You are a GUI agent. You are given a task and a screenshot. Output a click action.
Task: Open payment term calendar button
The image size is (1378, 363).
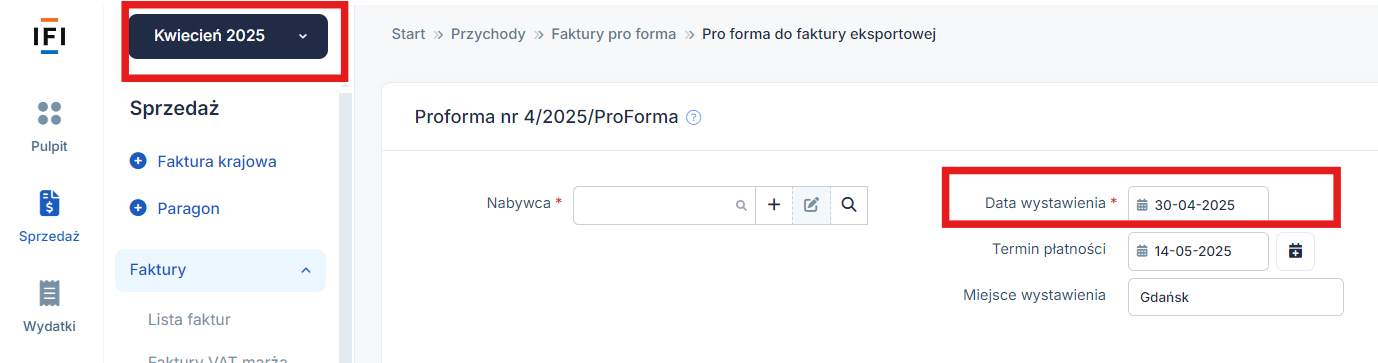[x=1295, y=251]
